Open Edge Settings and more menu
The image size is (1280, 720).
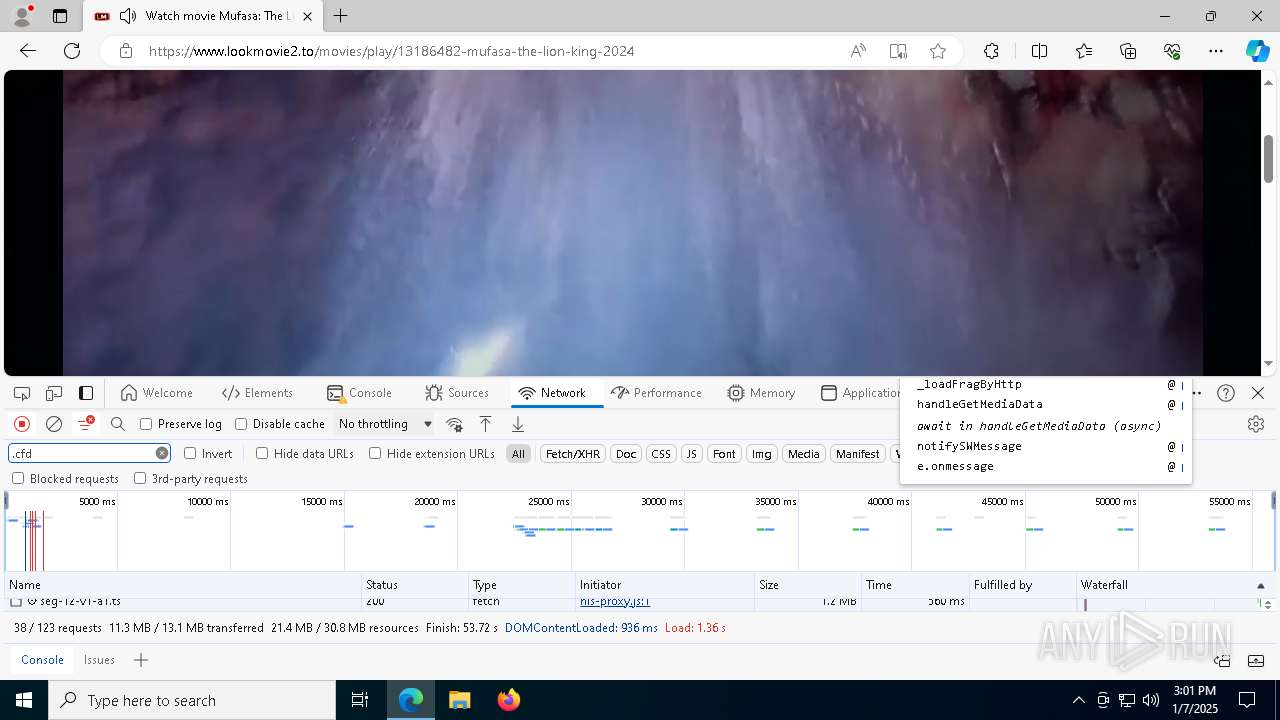click(x=1216, y=51)
